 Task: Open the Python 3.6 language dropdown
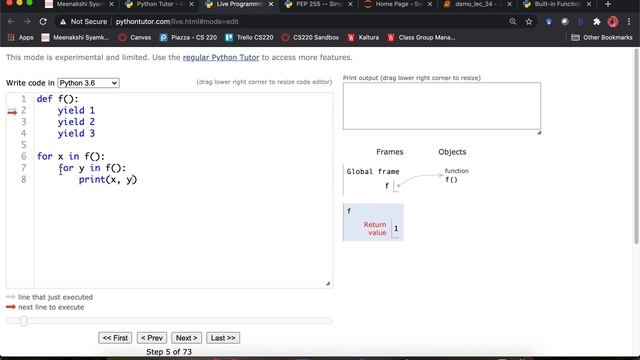coord(88,83)
